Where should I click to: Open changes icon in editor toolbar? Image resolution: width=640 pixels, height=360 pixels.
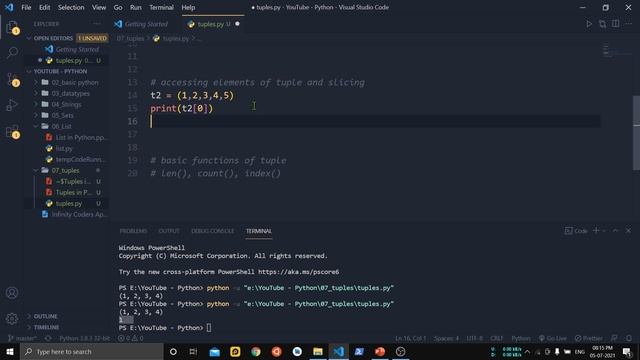tap(602, 24)
